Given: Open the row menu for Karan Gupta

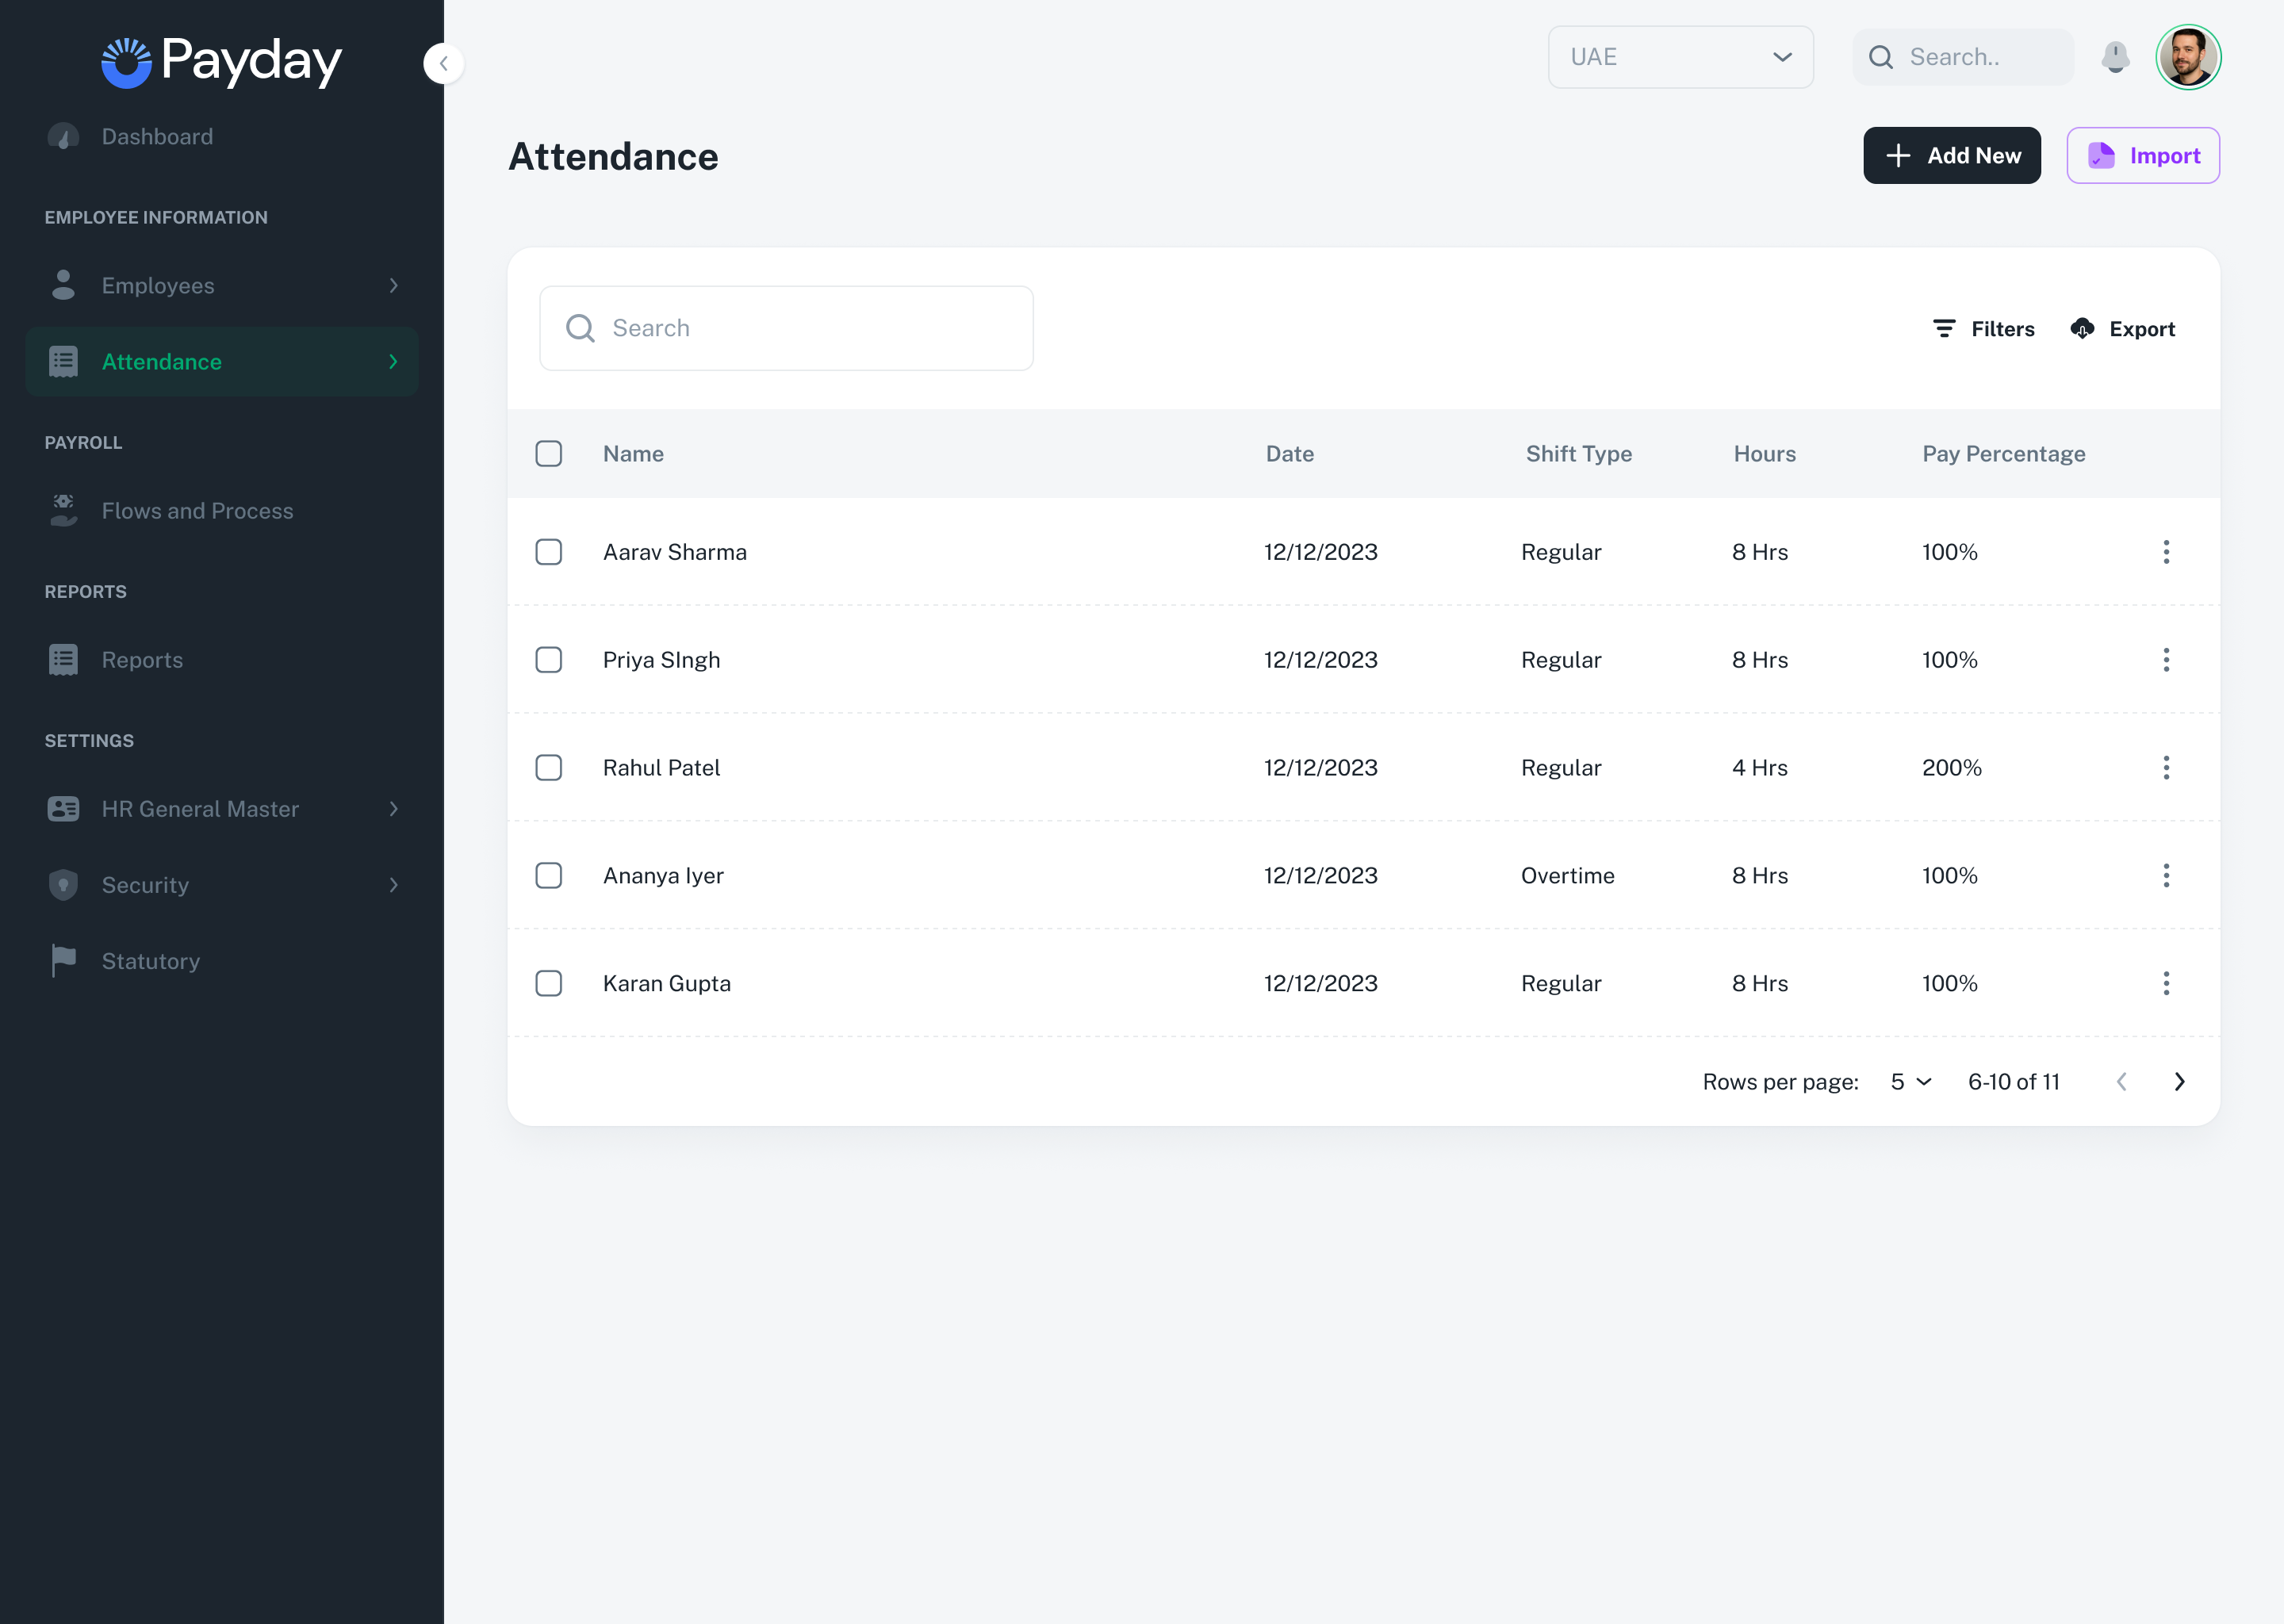Looking at the screenshot, I should tap(2165, 984).
